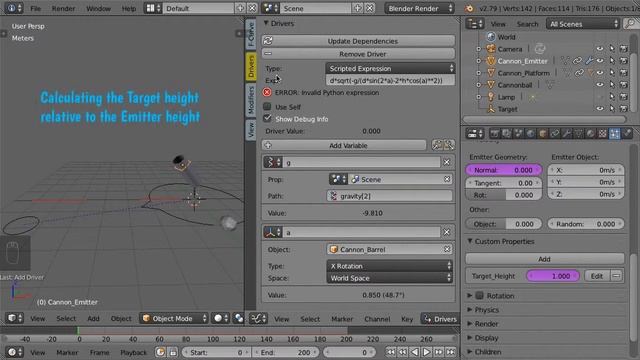Open the Render menu
This screenshot has width=640, height=360.
tap(63, 8)
